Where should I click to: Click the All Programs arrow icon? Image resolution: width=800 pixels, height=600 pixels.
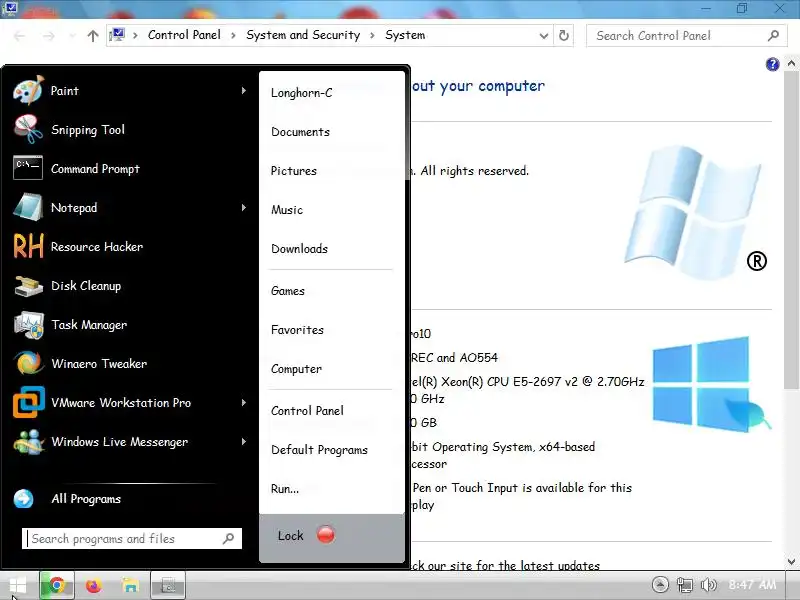pyautogui.click(x=23, y=498)
